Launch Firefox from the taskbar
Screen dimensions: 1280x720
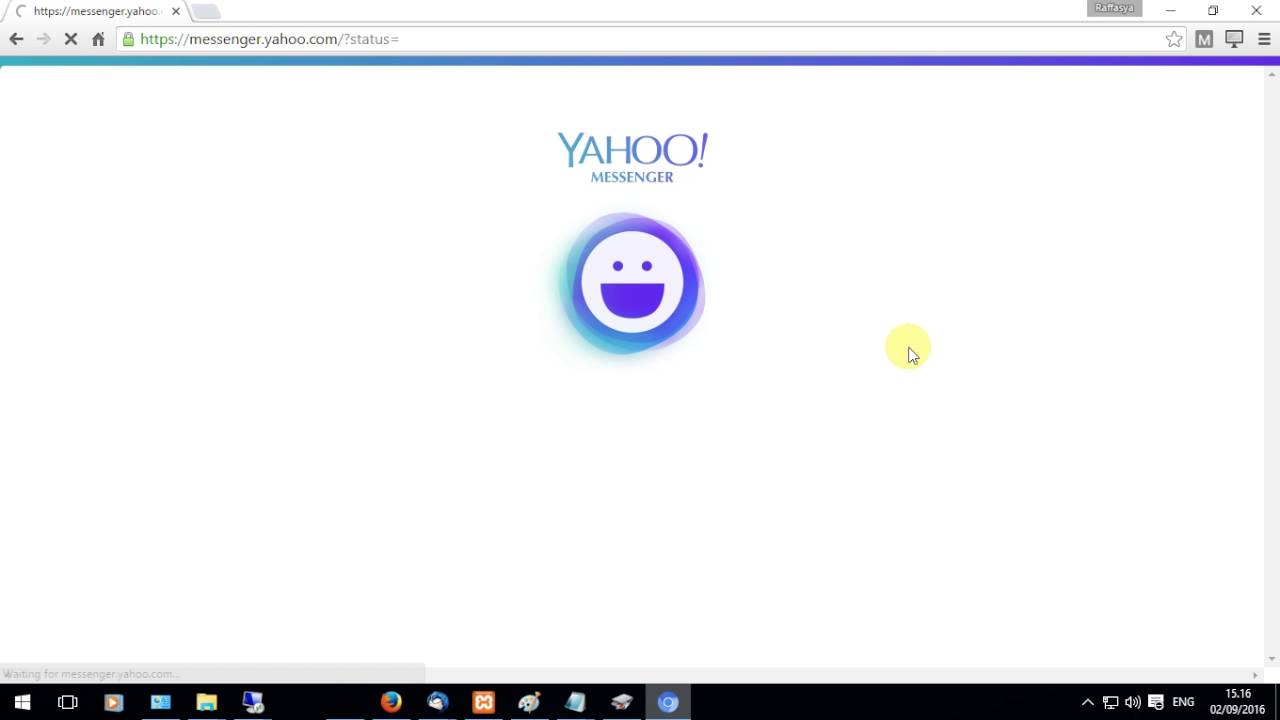click(391, 702)
